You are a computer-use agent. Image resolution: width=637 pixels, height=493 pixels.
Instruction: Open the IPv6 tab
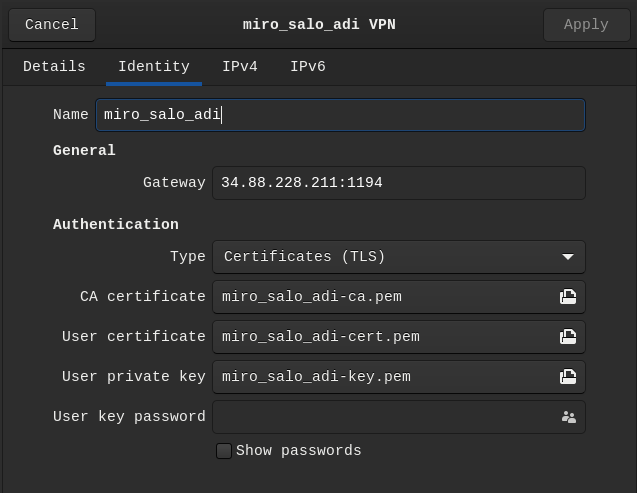tap(308, 67)
